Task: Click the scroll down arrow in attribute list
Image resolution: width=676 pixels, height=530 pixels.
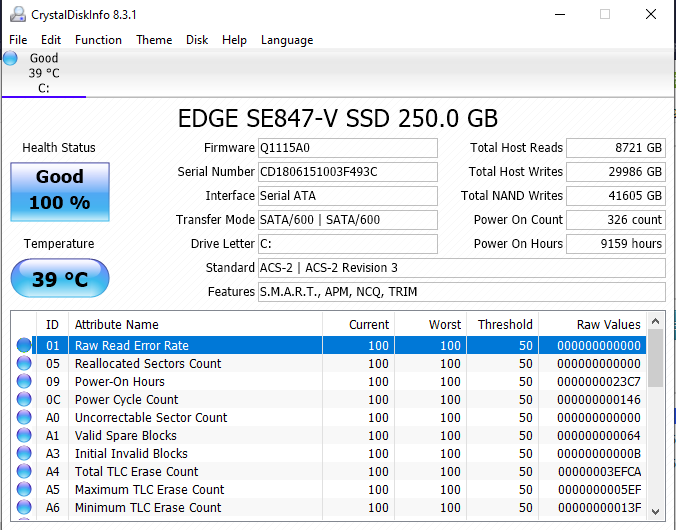Action: pyautogui.click(x=656, y=511)
